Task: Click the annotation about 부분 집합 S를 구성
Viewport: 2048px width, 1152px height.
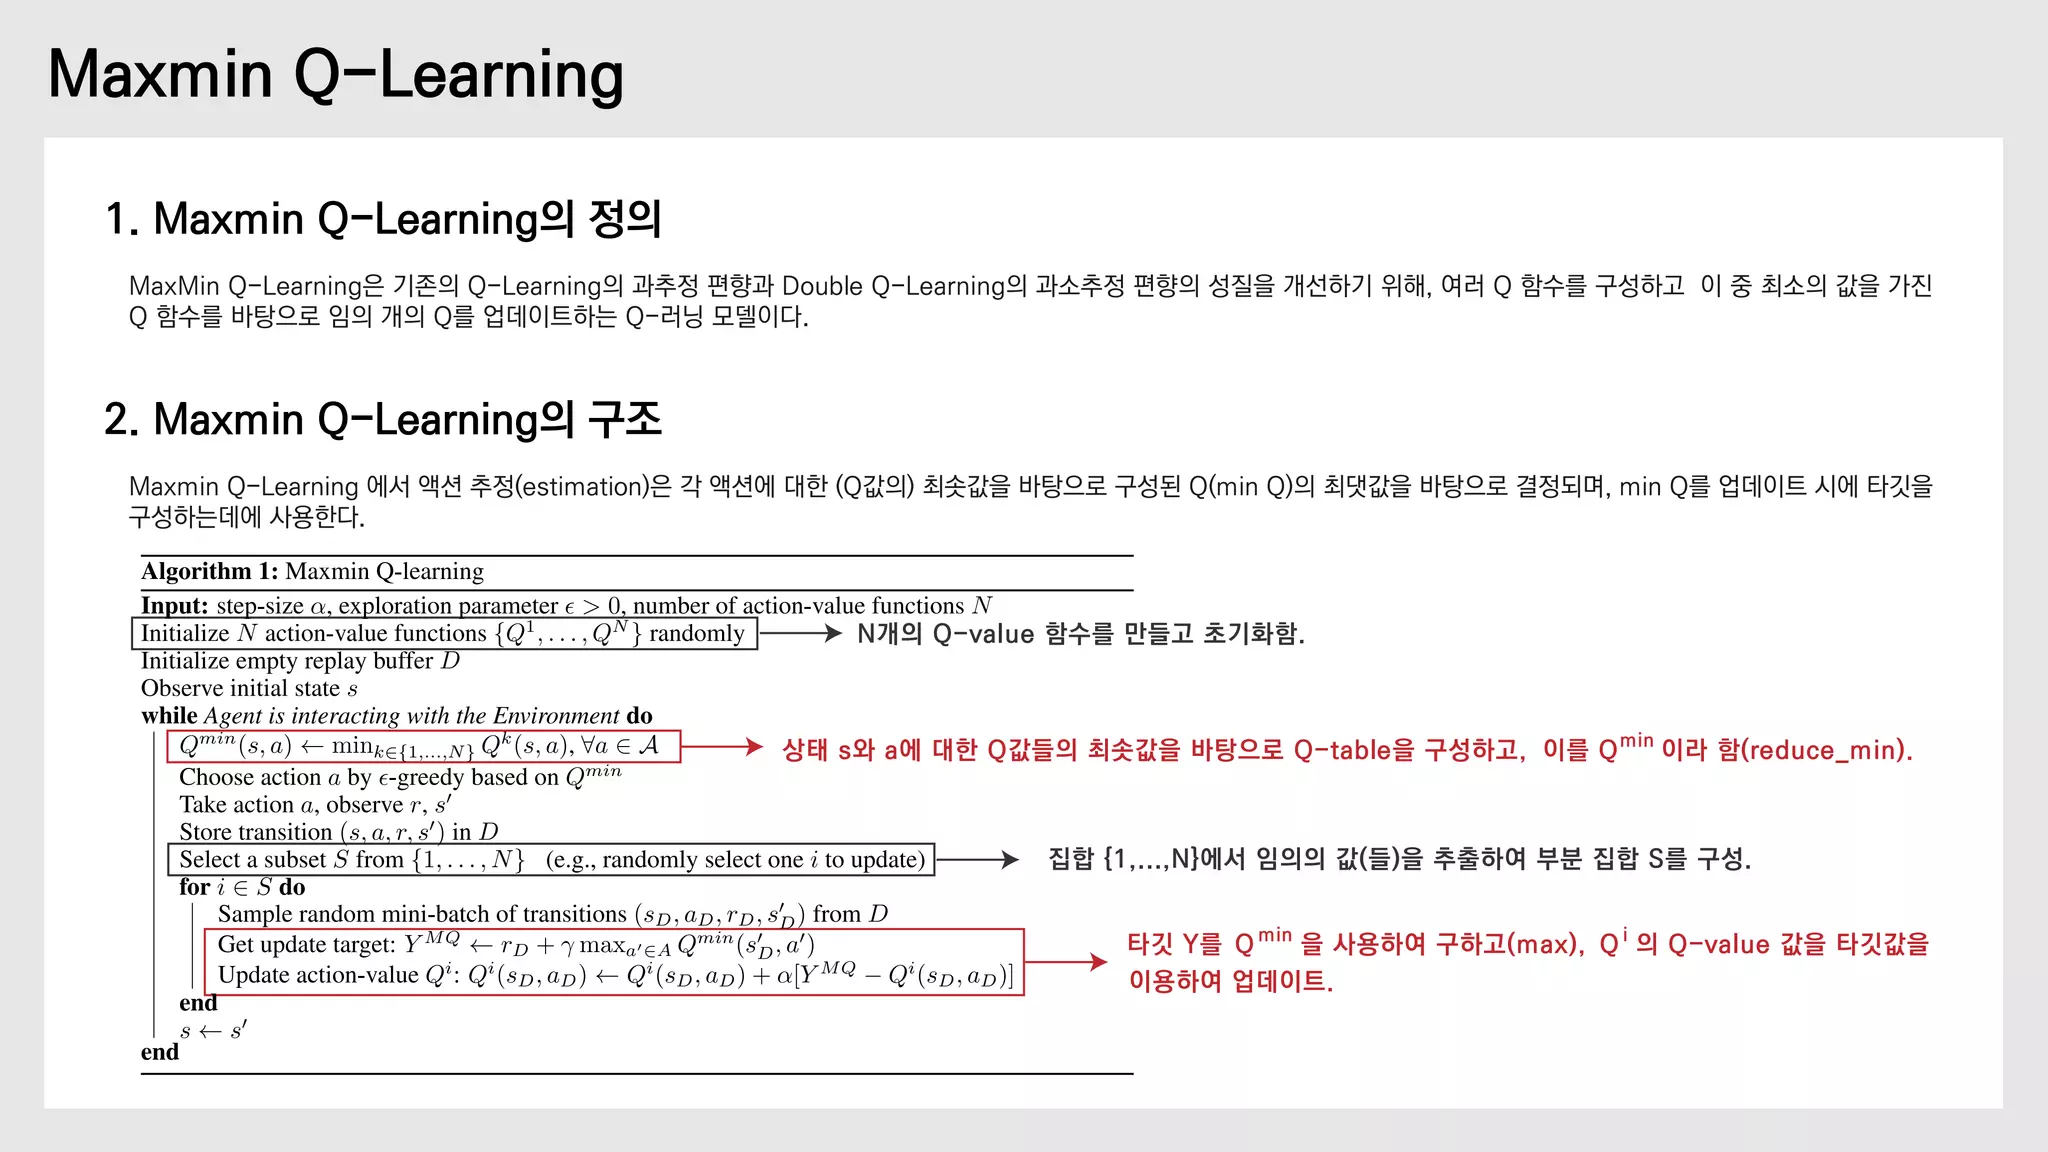Action: (1399, 859)
